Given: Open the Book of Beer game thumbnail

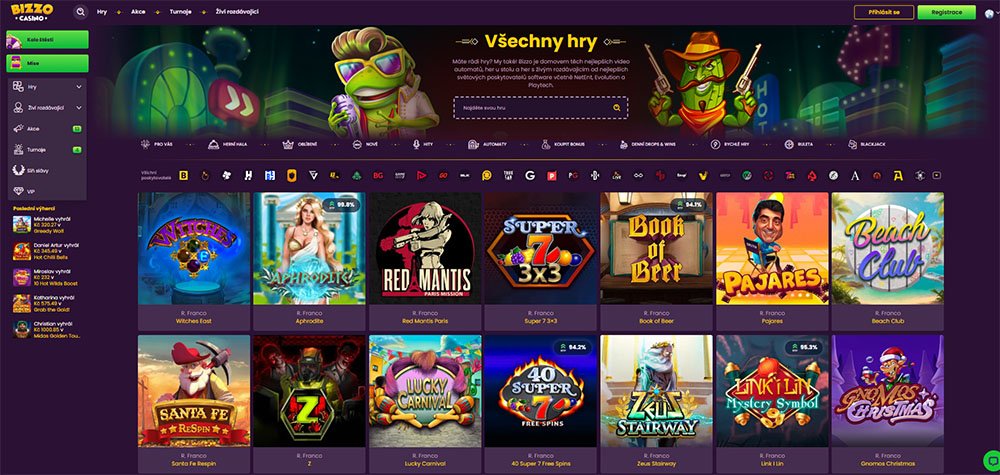Looking at the screenshot, I should pos(656,248).
